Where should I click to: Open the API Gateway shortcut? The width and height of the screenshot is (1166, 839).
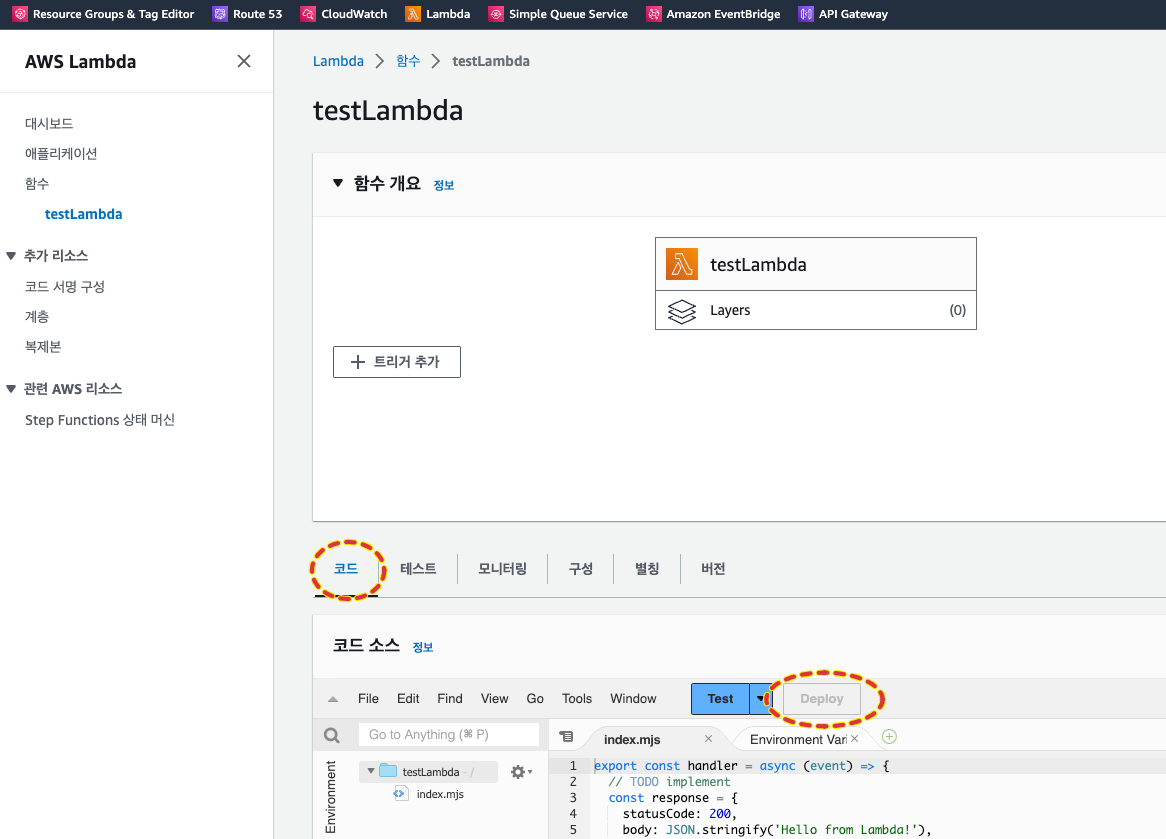click(843, 14)
